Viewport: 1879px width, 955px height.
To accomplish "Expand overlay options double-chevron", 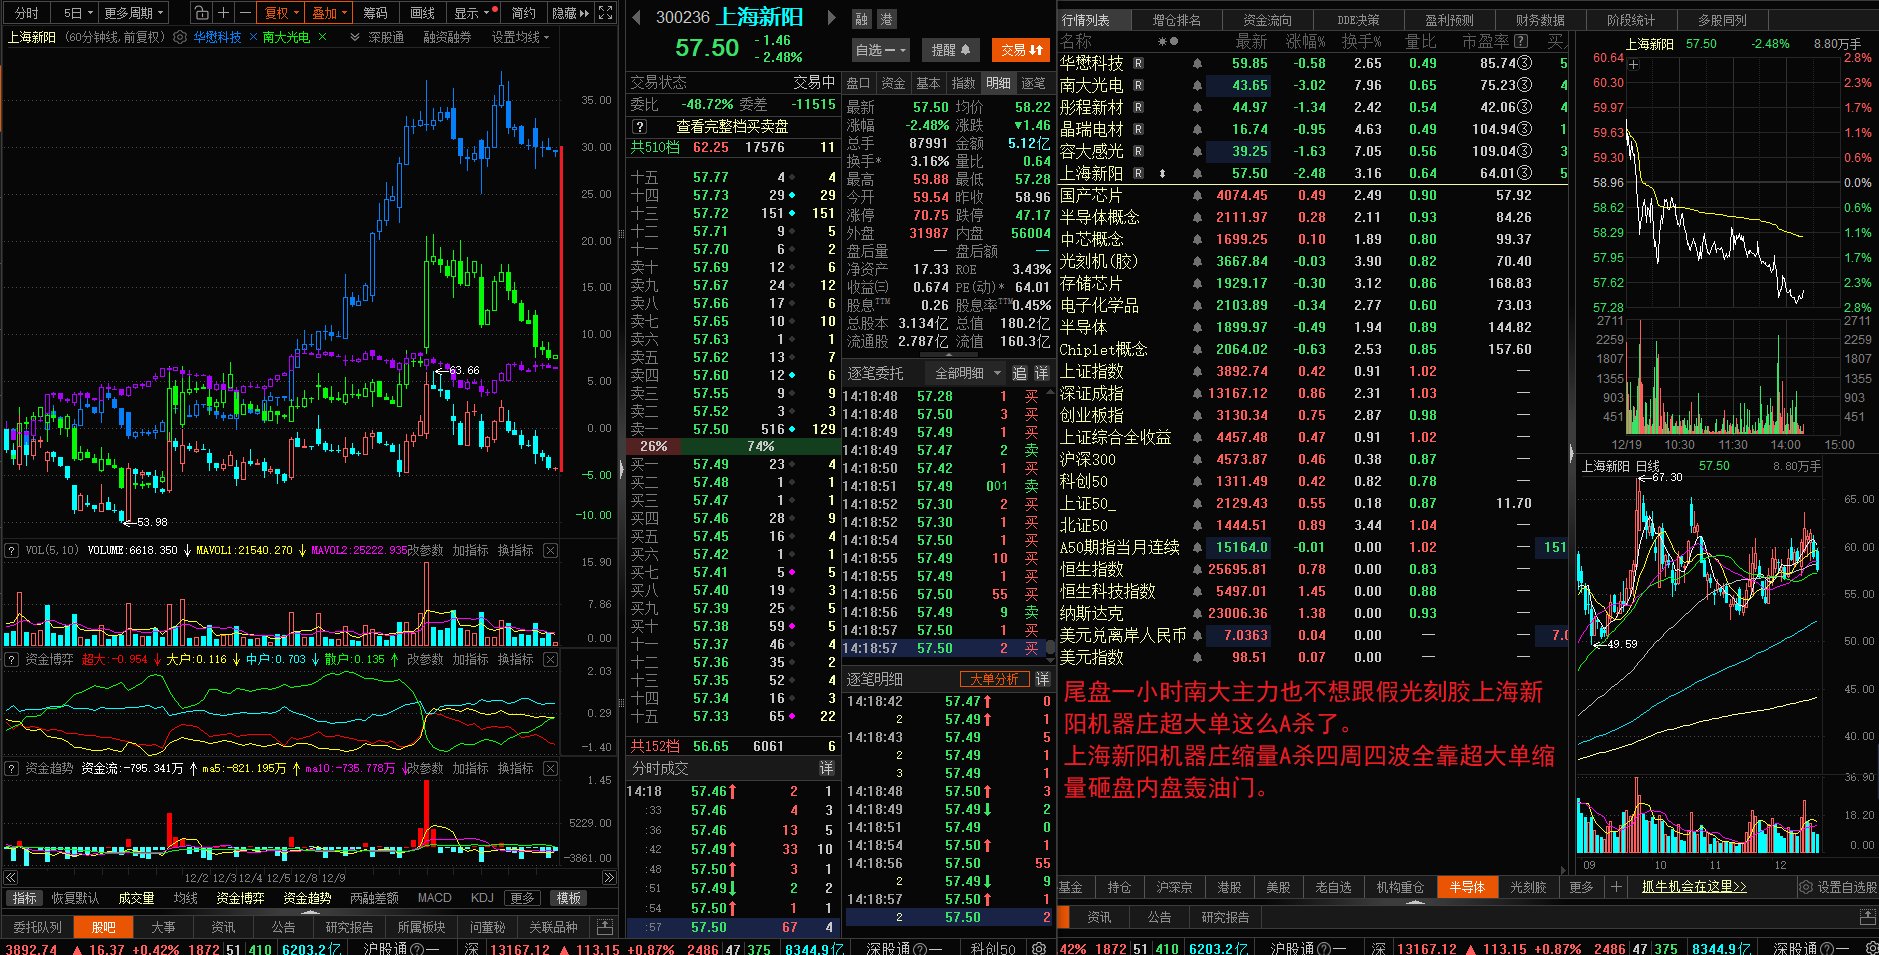I will click(355, 37).
